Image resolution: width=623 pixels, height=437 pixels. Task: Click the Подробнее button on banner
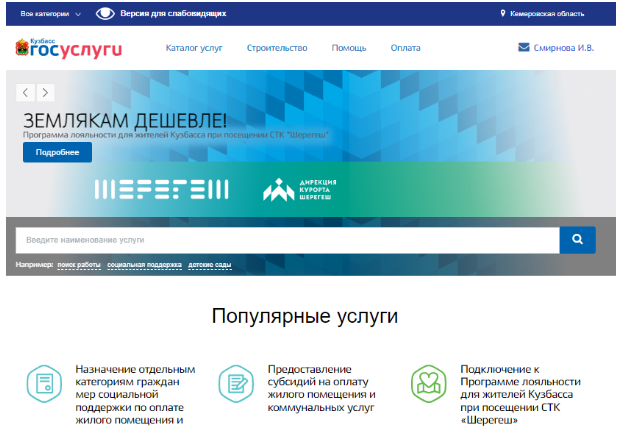57,152
